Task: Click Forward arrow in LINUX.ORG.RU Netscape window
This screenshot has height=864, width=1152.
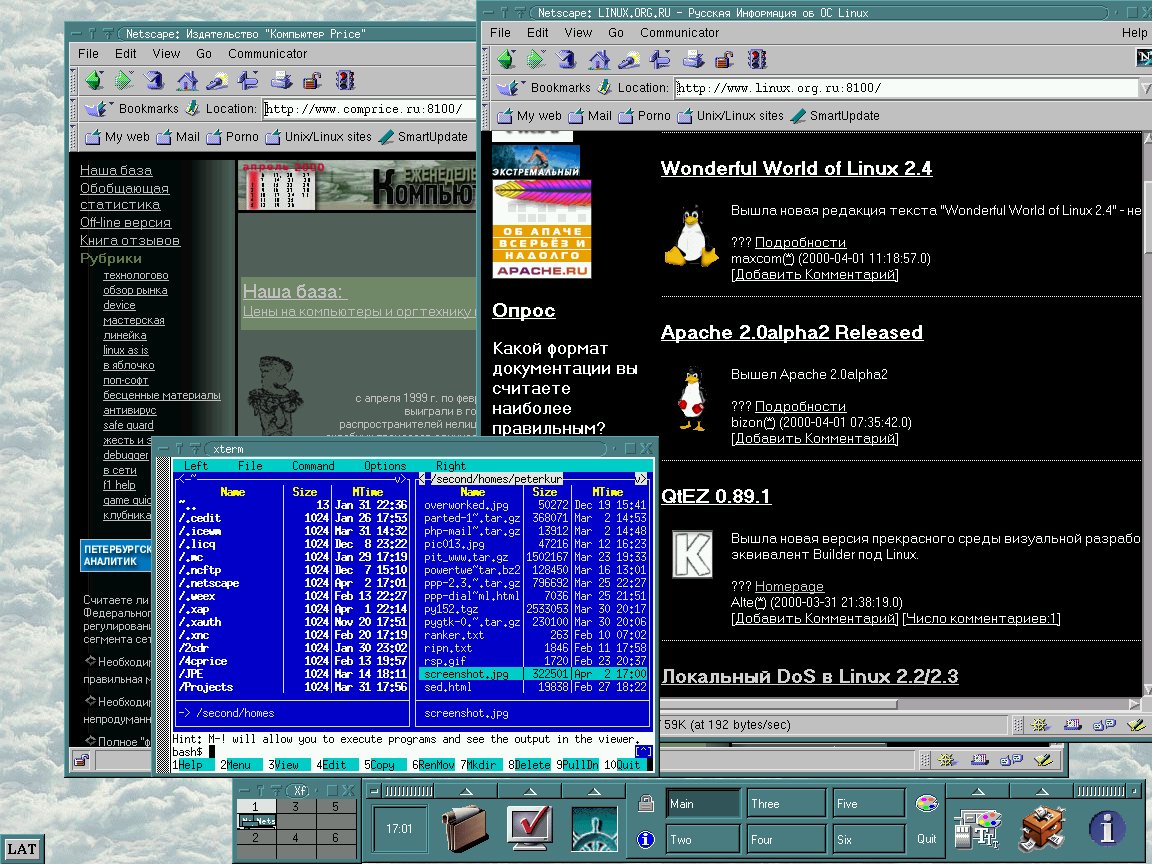Action: [536, 59]
